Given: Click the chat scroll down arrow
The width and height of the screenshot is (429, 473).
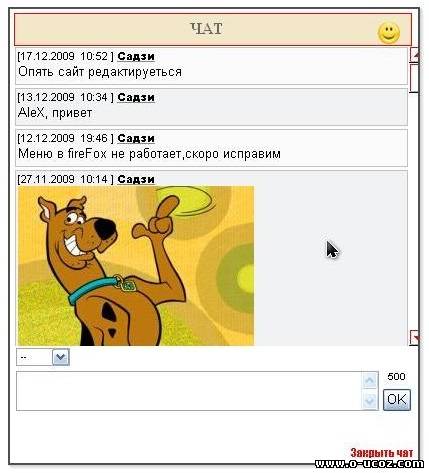Looking at the screenshot, I should [x=414, y=338].
